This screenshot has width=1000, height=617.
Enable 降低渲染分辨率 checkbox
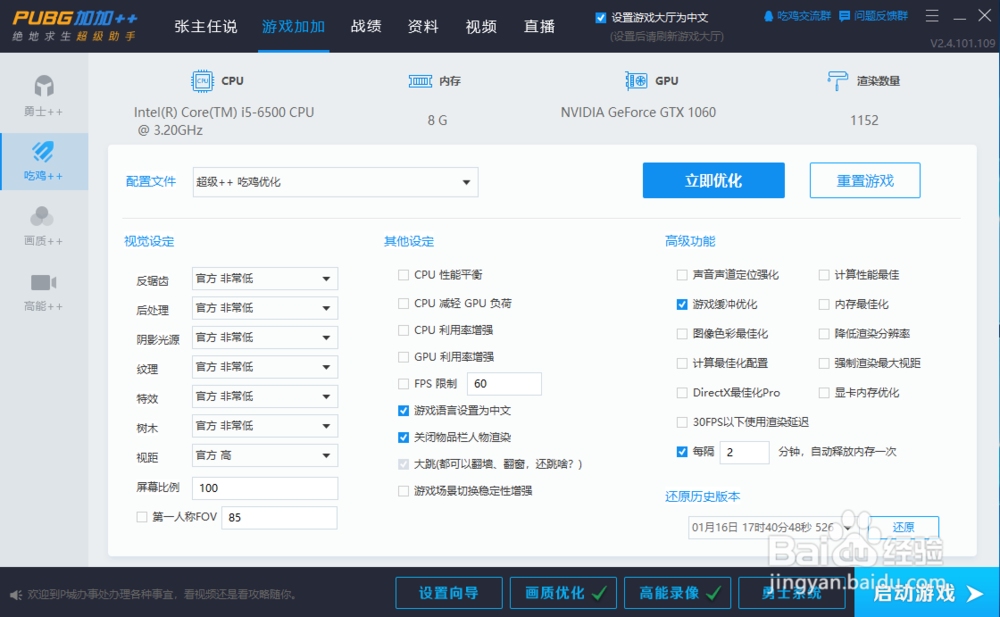coord(824,334)
